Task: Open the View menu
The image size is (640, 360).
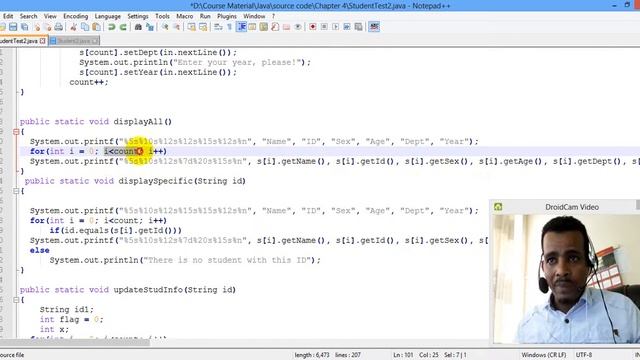Action: (50, 16)
